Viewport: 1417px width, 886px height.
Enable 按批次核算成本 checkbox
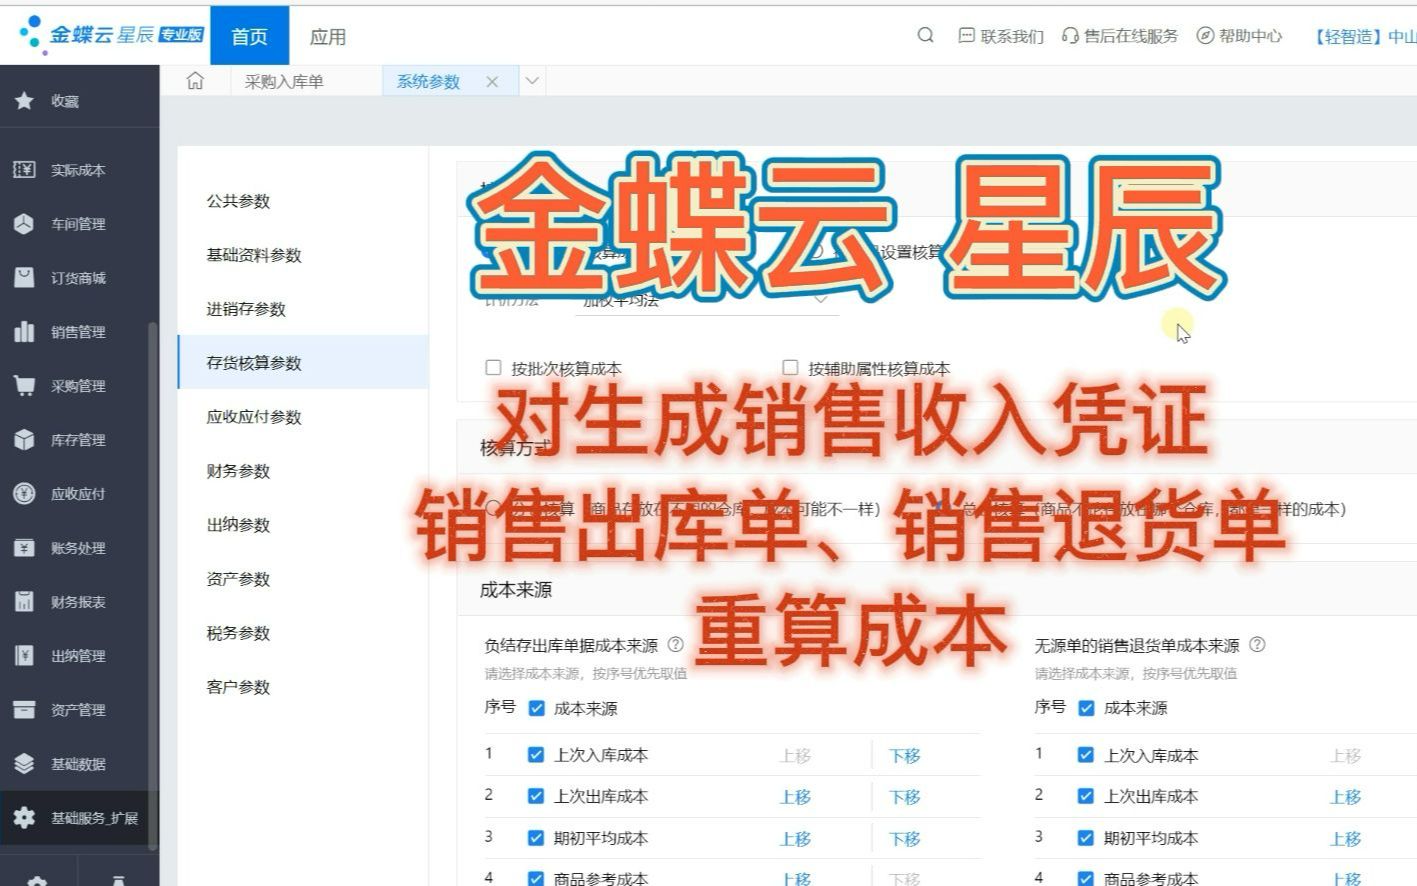492,368
